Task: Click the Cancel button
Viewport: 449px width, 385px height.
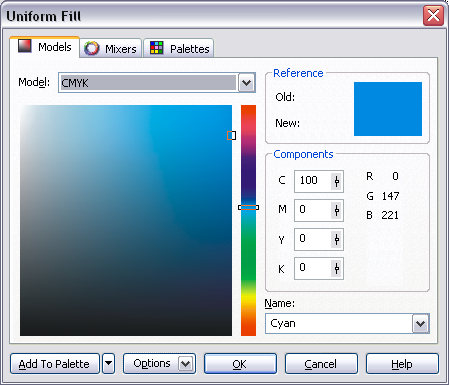Action: [x=321, y=364]
